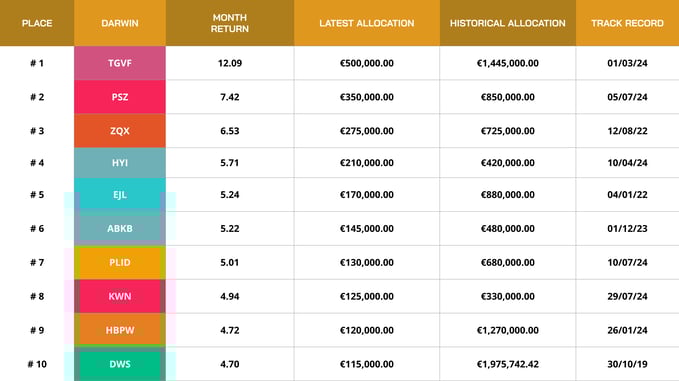
Task: Click the Latest Allocation column header
Action: 367,23
